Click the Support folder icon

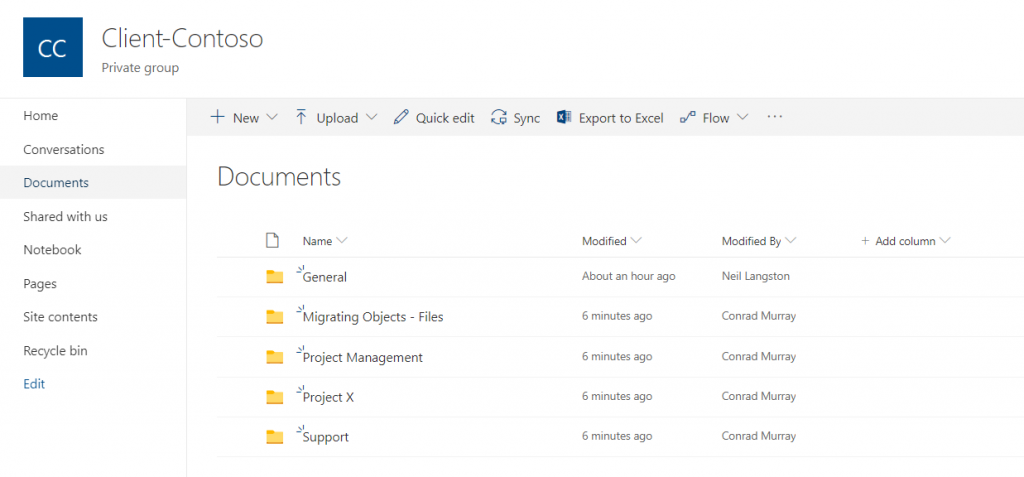pyautogui.click(x=275, y=437)
